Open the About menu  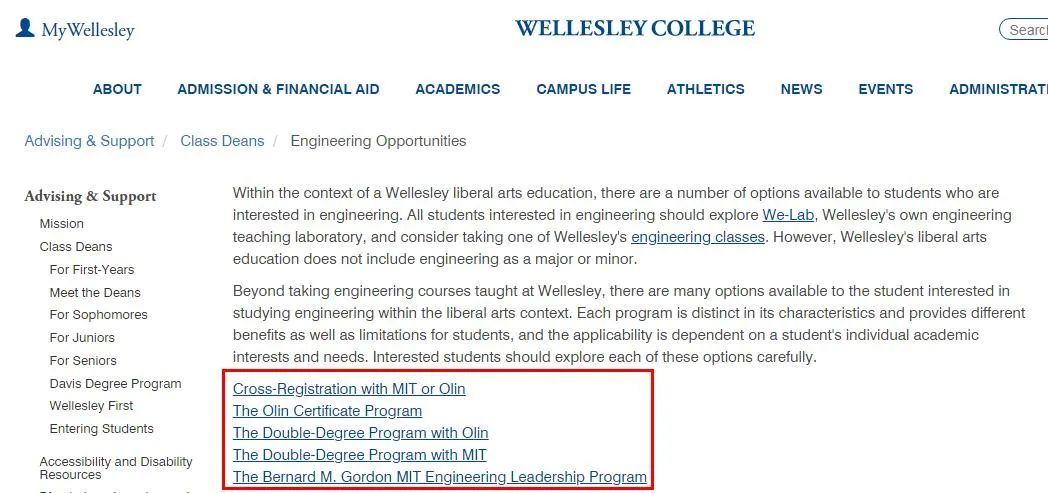tap(117, 89)
